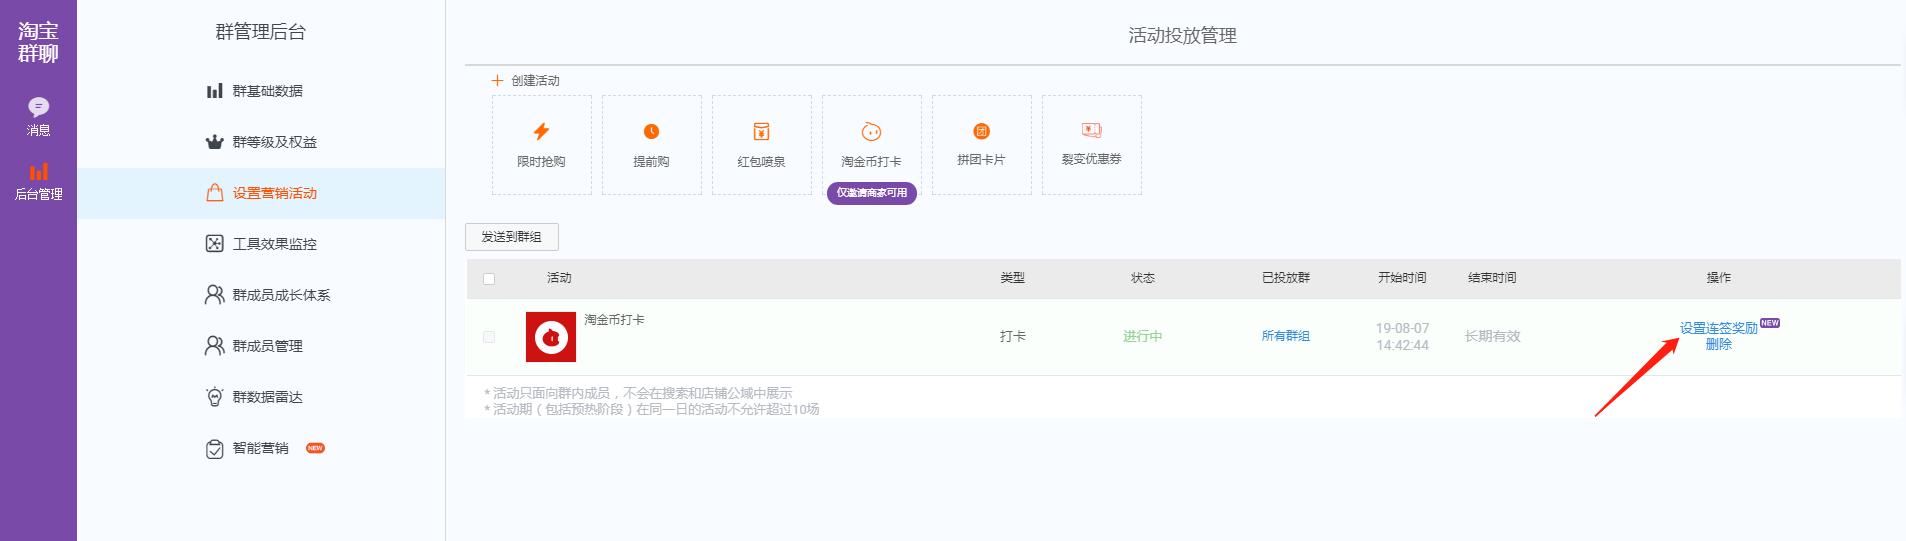This screenshot has height=541, width=1906.
Task: Open the 智能营销 menu item
Action: click(261, 448)
